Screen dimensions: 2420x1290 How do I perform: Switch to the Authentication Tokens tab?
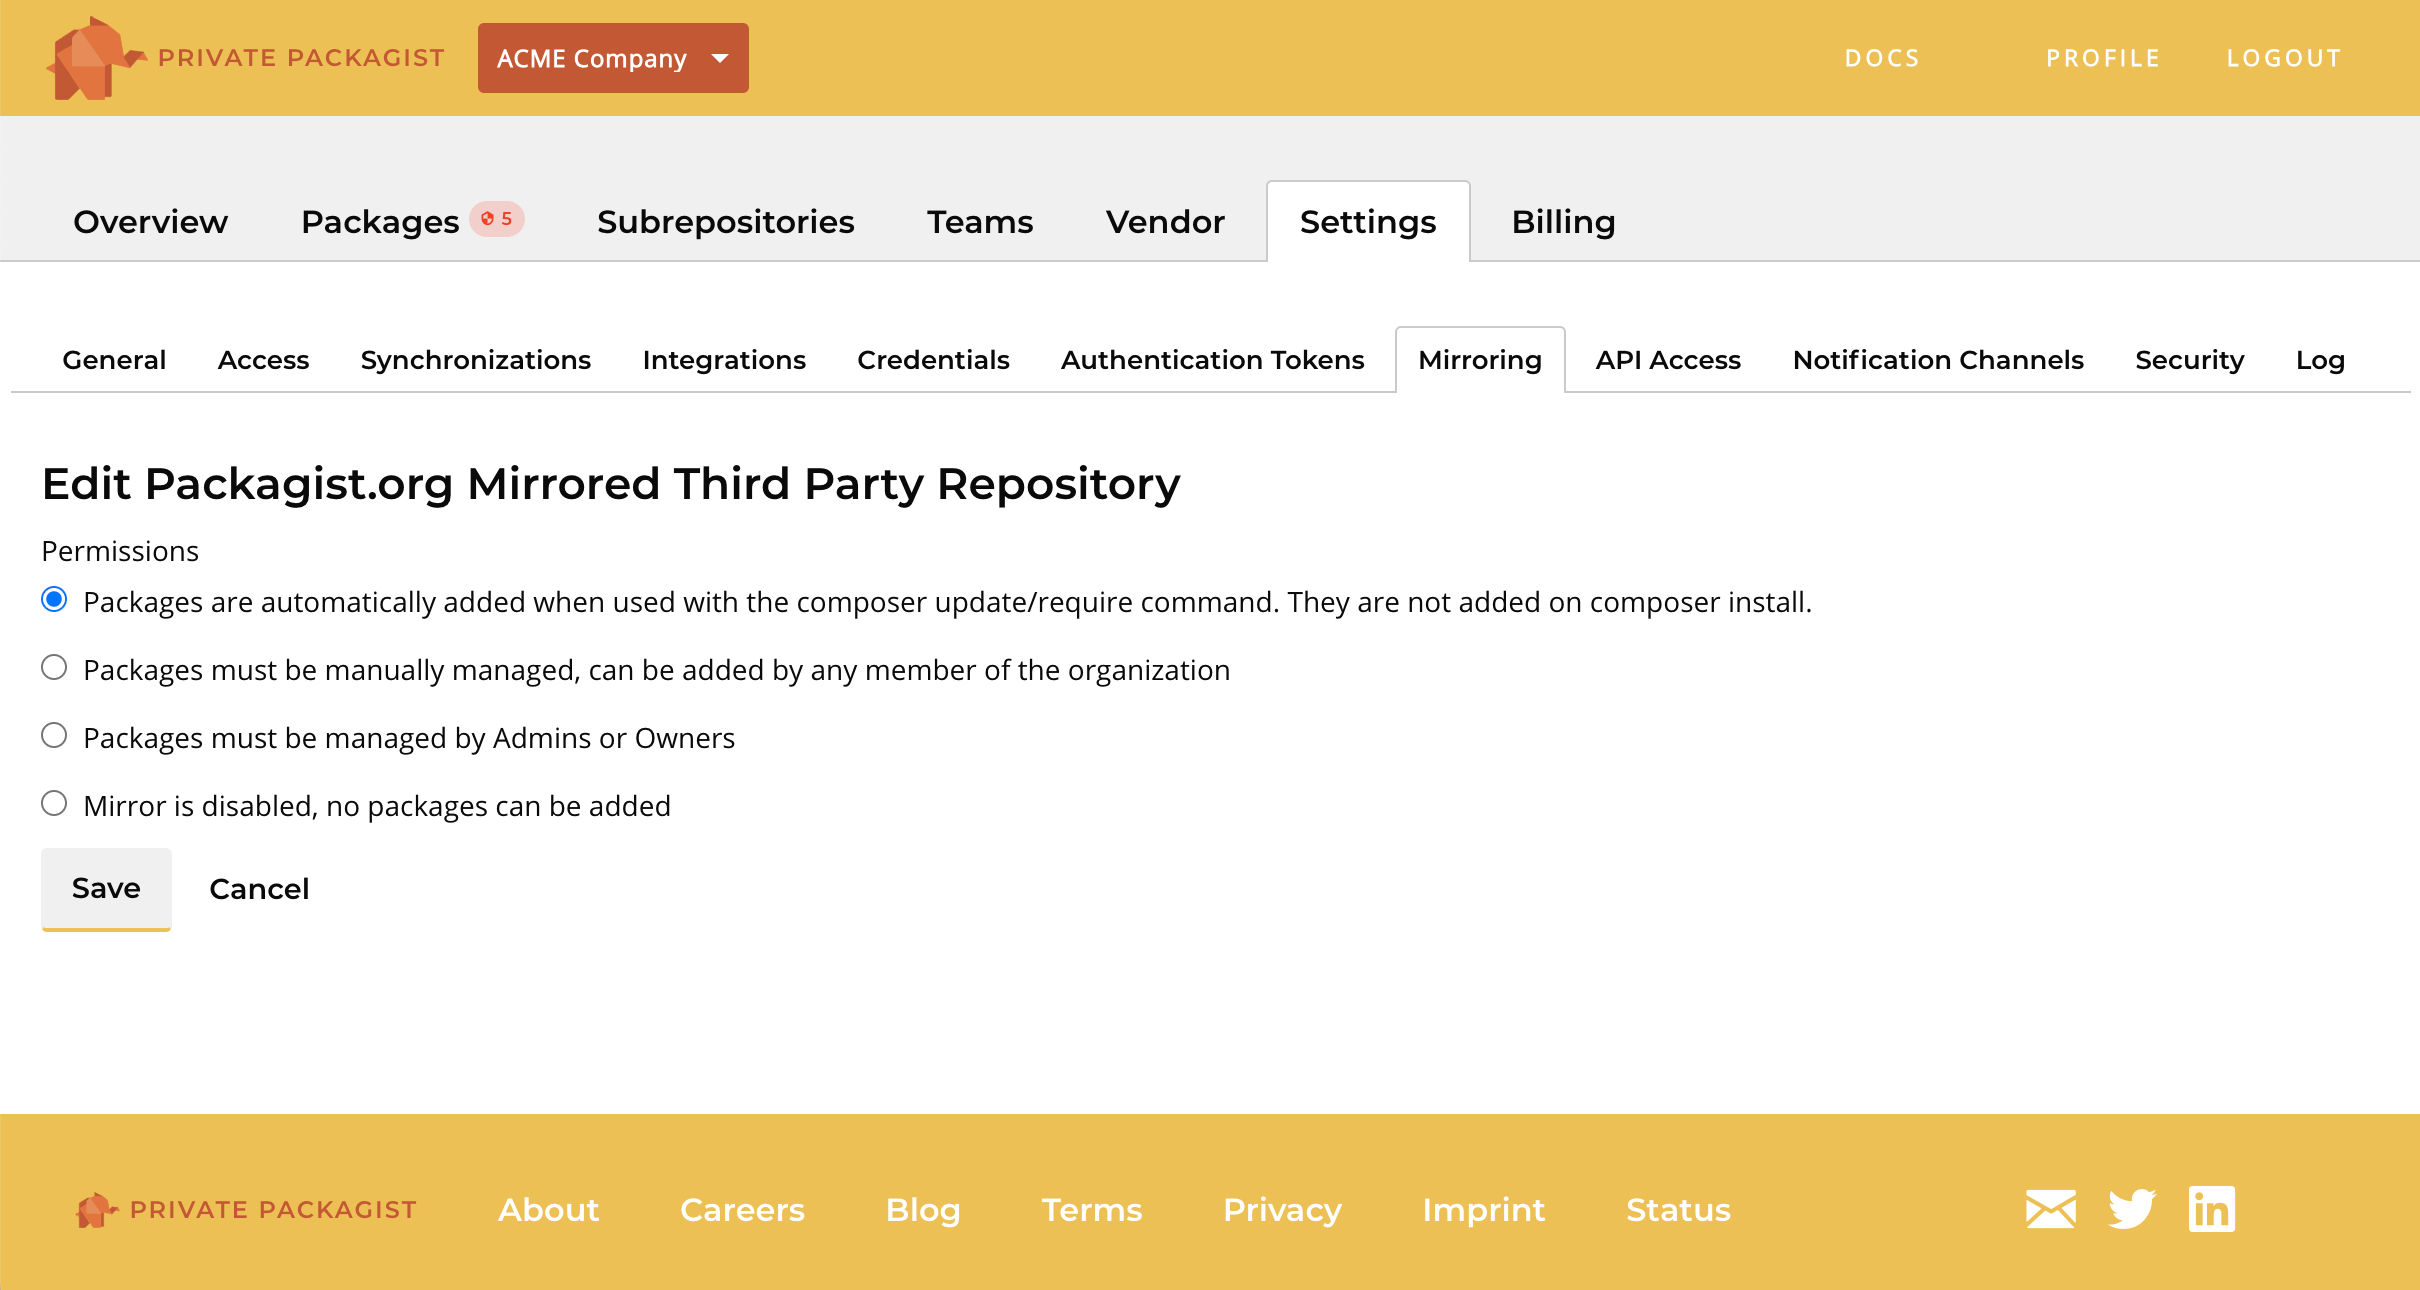tap(1212, 360)
